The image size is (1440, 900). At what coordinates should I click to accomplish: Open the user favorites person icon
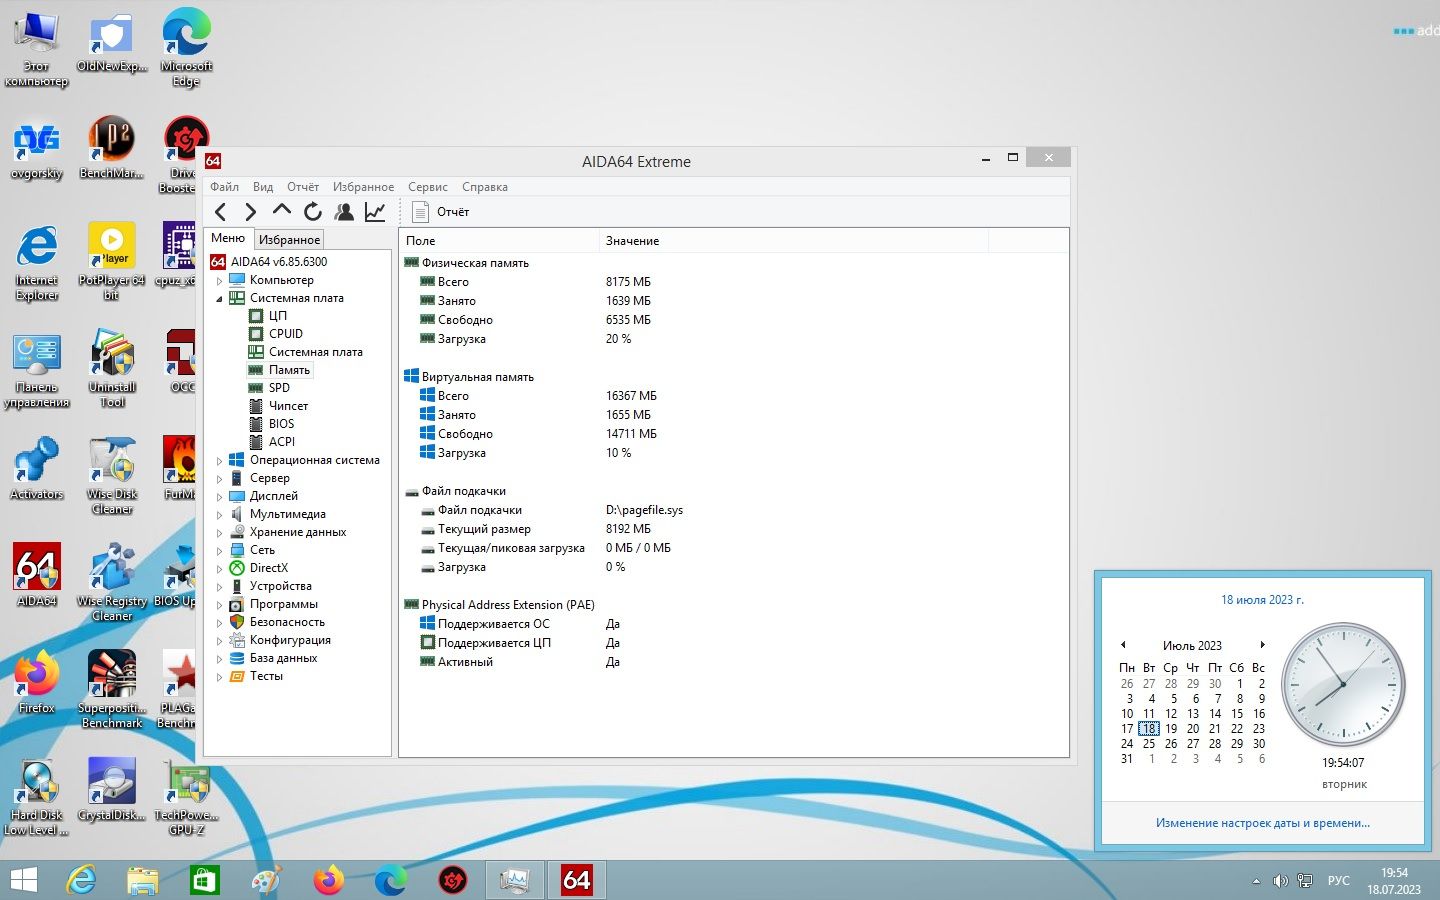tap(344, 212)
